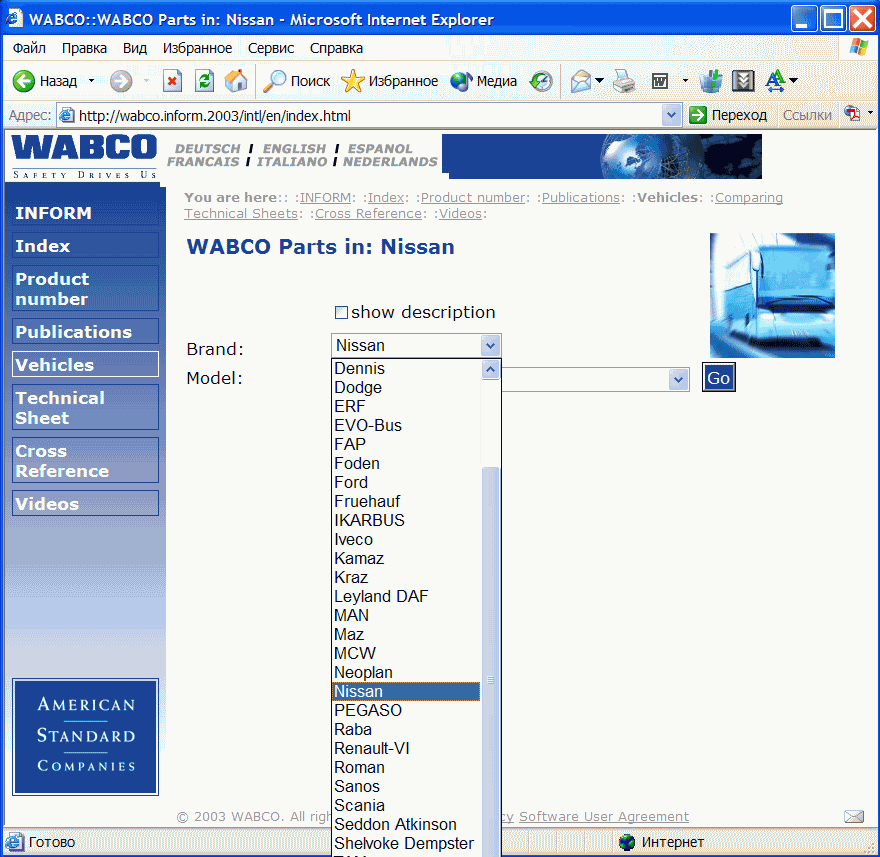The height and width of the screenshot is (857, 880).
Task: Click the page icon in address bar
Action: (67, 115)
